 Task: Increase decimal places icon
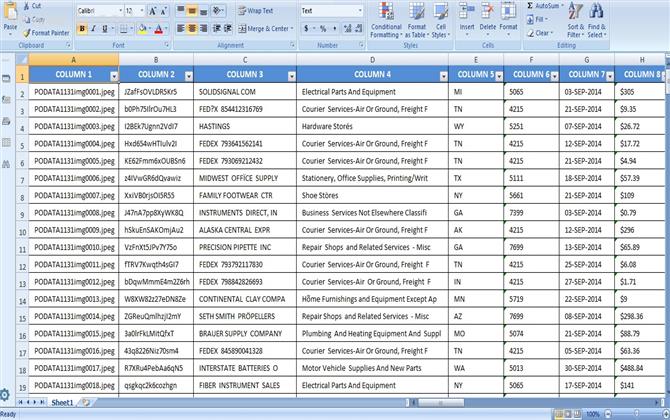[x=347, y=29]
